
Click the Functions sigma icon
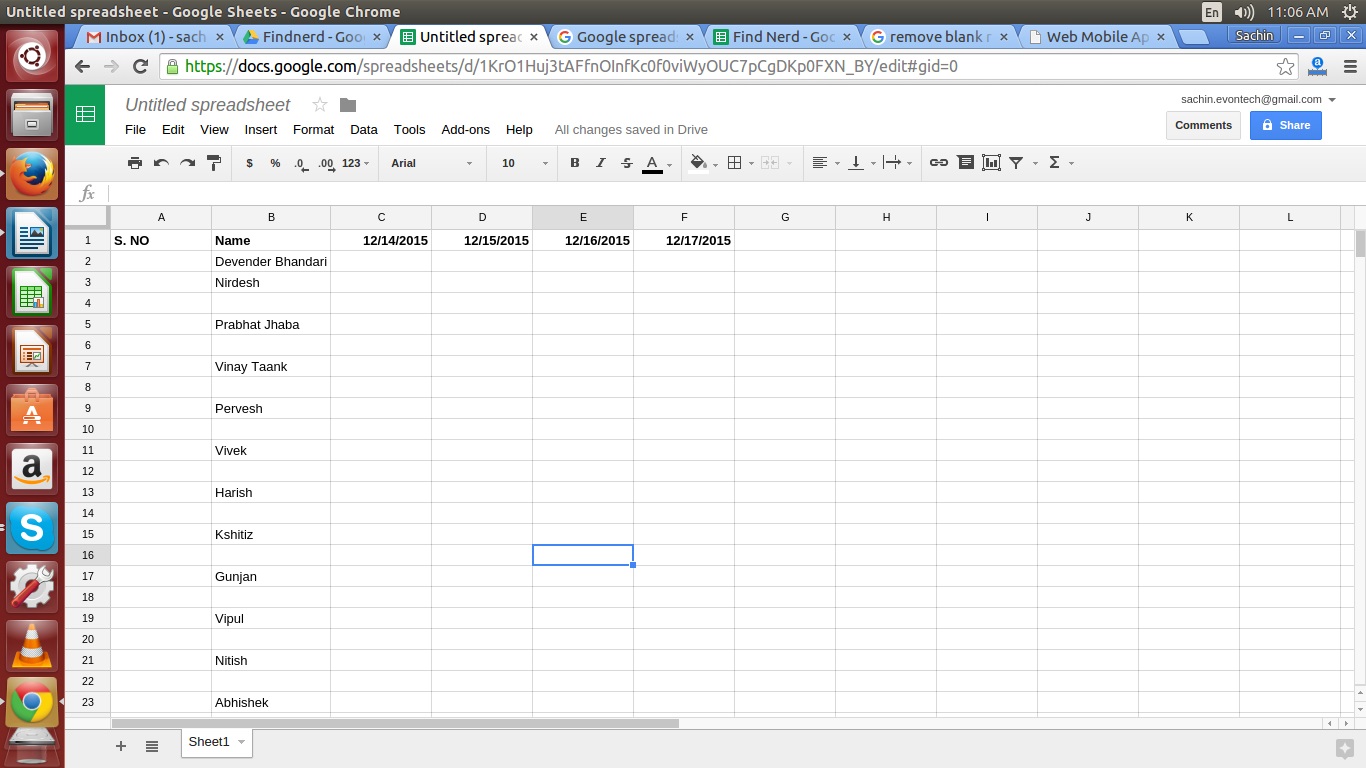(x=1053, y=163)
